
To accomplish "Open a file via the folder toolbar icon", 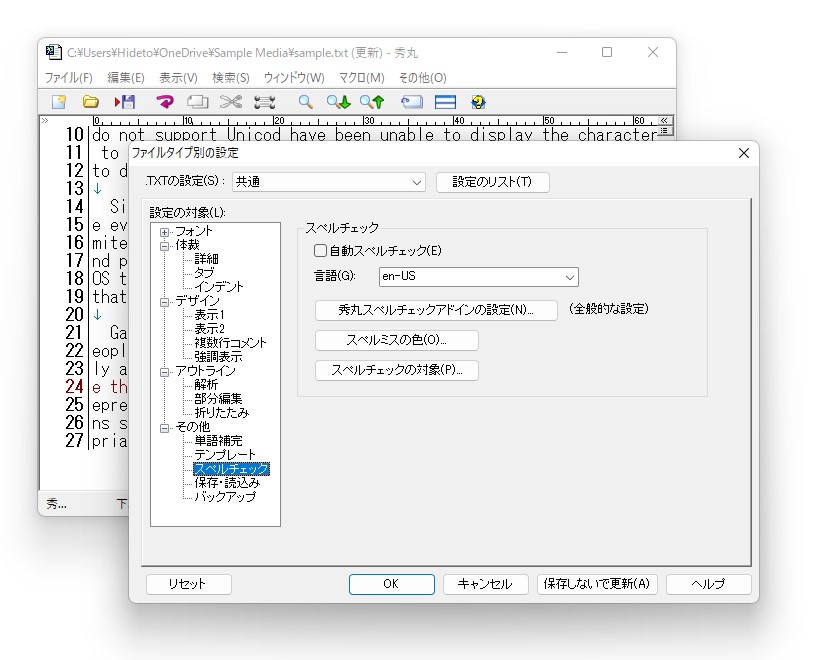I will coord(91,101).
